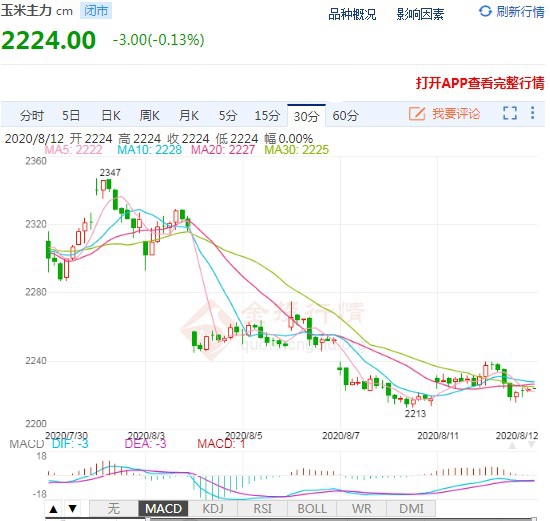Click the 2020/8/12 date axis label
550x521 pixels.
coord(517,436)
